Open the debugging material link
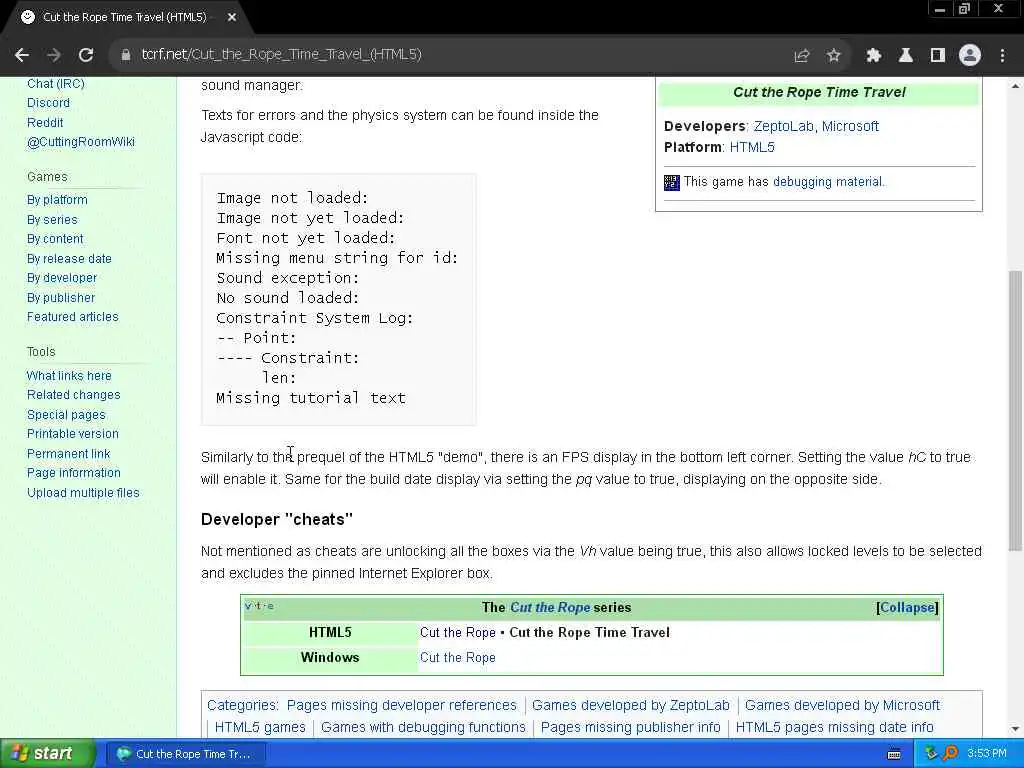Viewport: 1024px width, 768px height. [827, 182]
